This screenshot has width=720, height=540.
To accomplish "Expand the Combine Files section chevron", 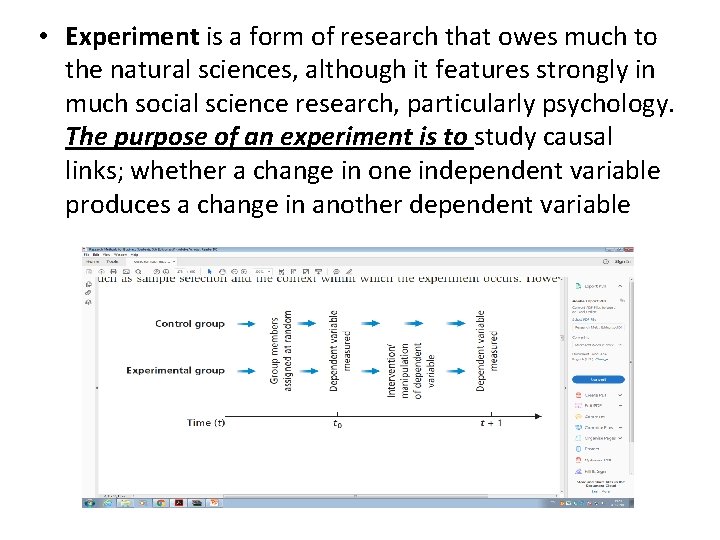I will pos(620,428).
